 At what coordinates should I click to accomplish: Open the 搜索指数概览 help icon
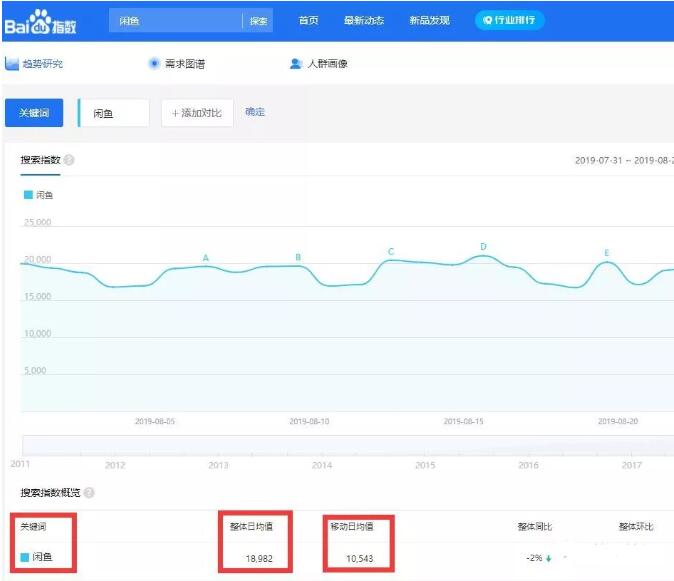pos(89,492)
